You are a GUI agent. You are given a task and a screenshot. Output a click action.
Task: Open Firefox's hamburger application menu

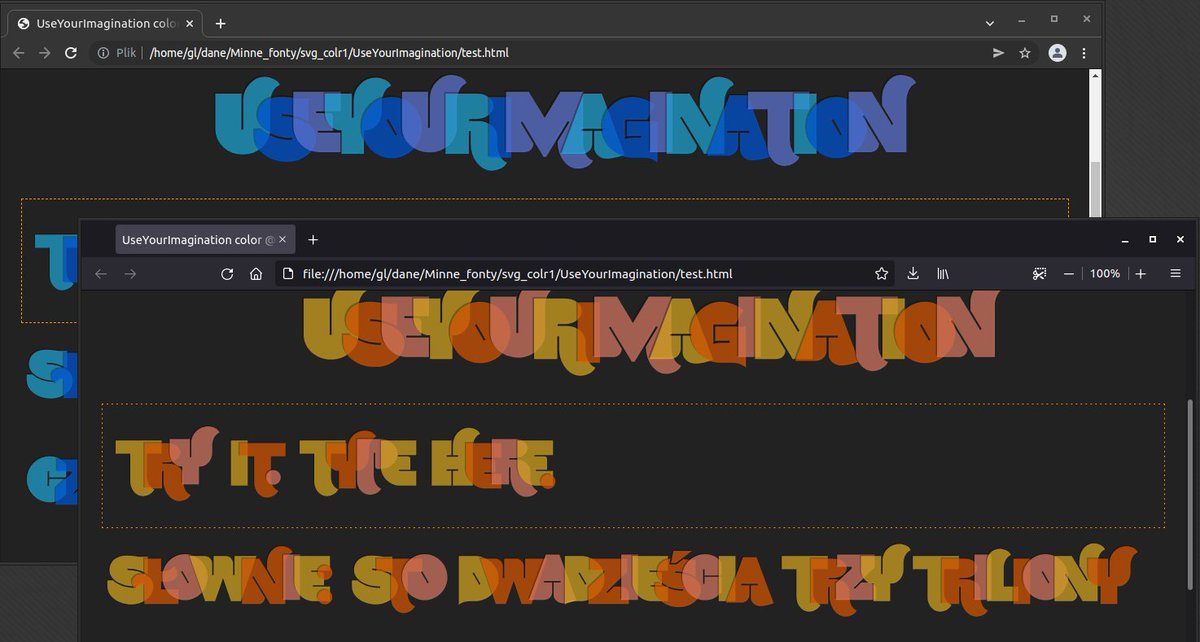coord(1175,274)
